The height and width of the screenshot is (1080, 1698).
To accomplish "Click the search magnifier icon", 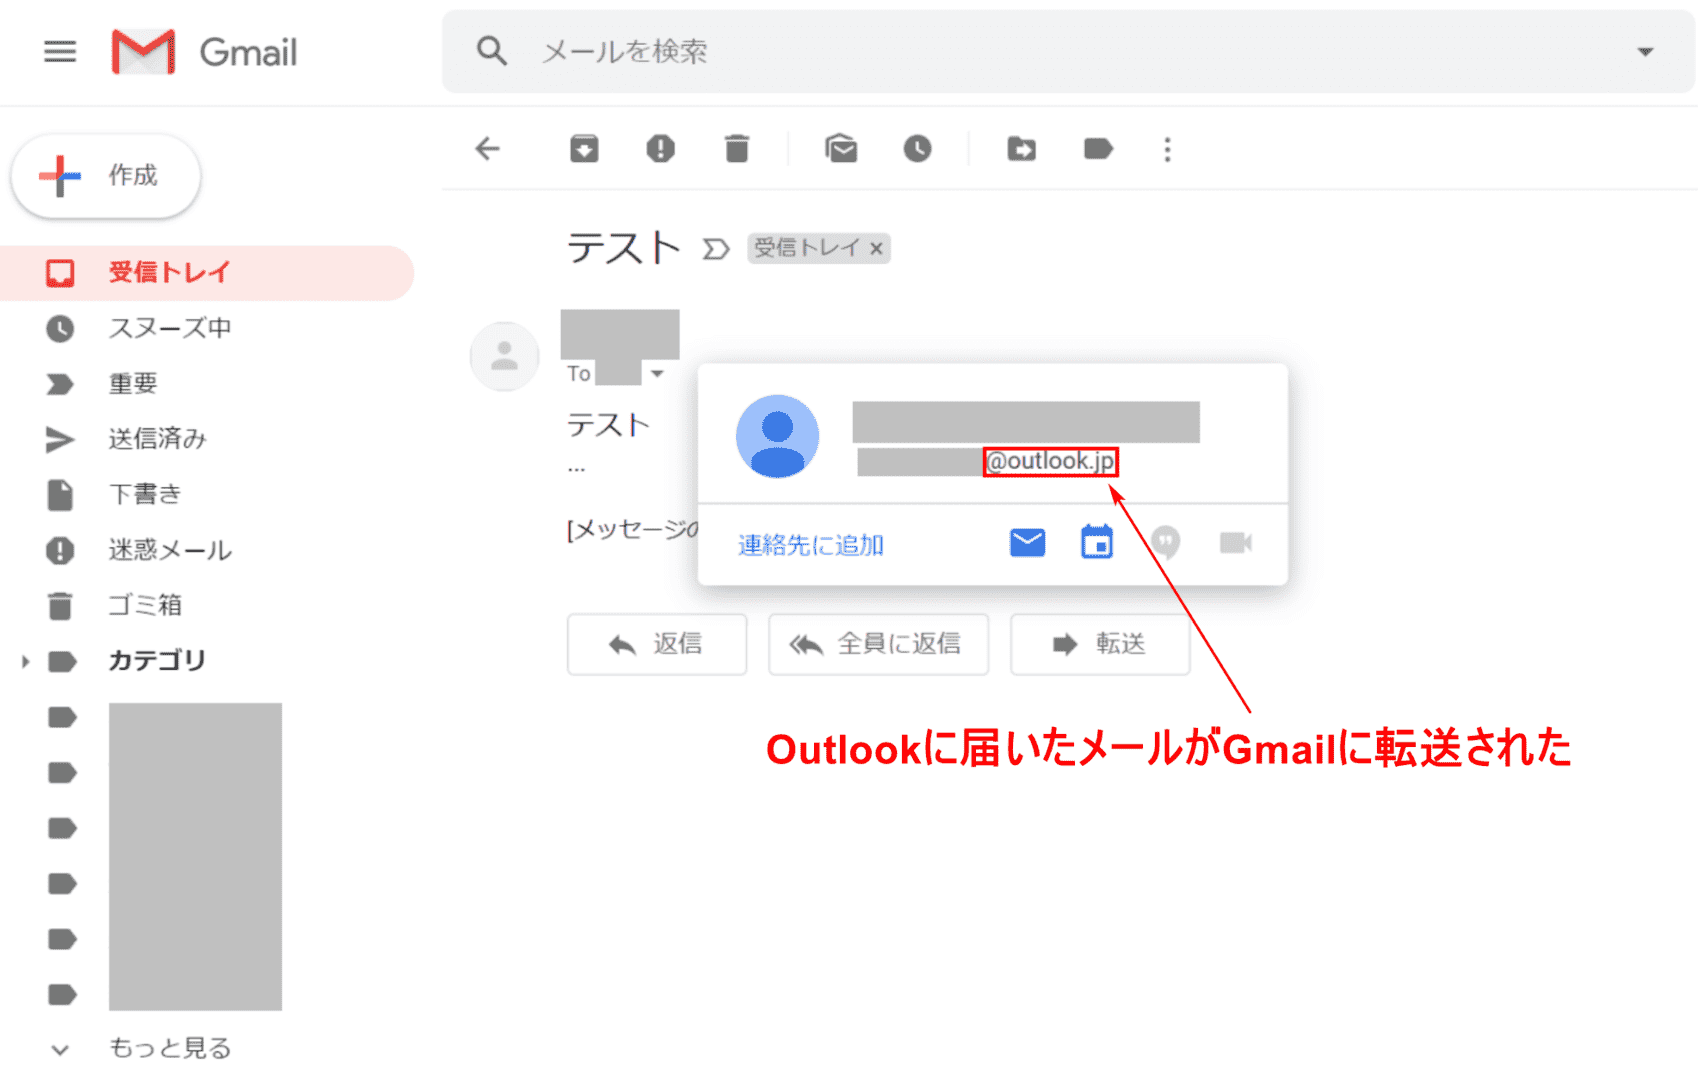I will coord(492,51).
